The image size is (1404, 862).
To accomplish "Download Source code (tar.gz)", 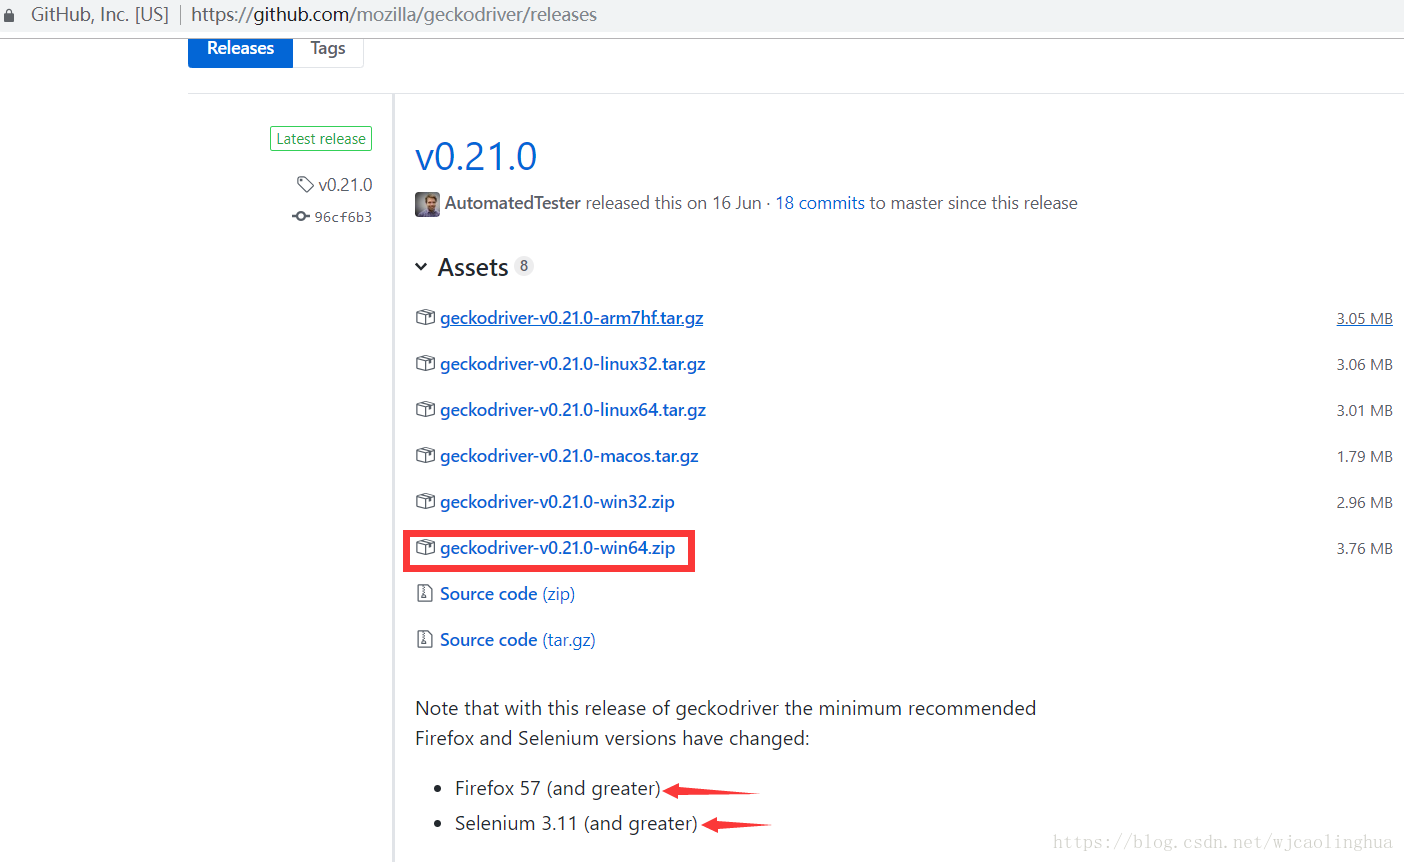I will pos(518,640).
